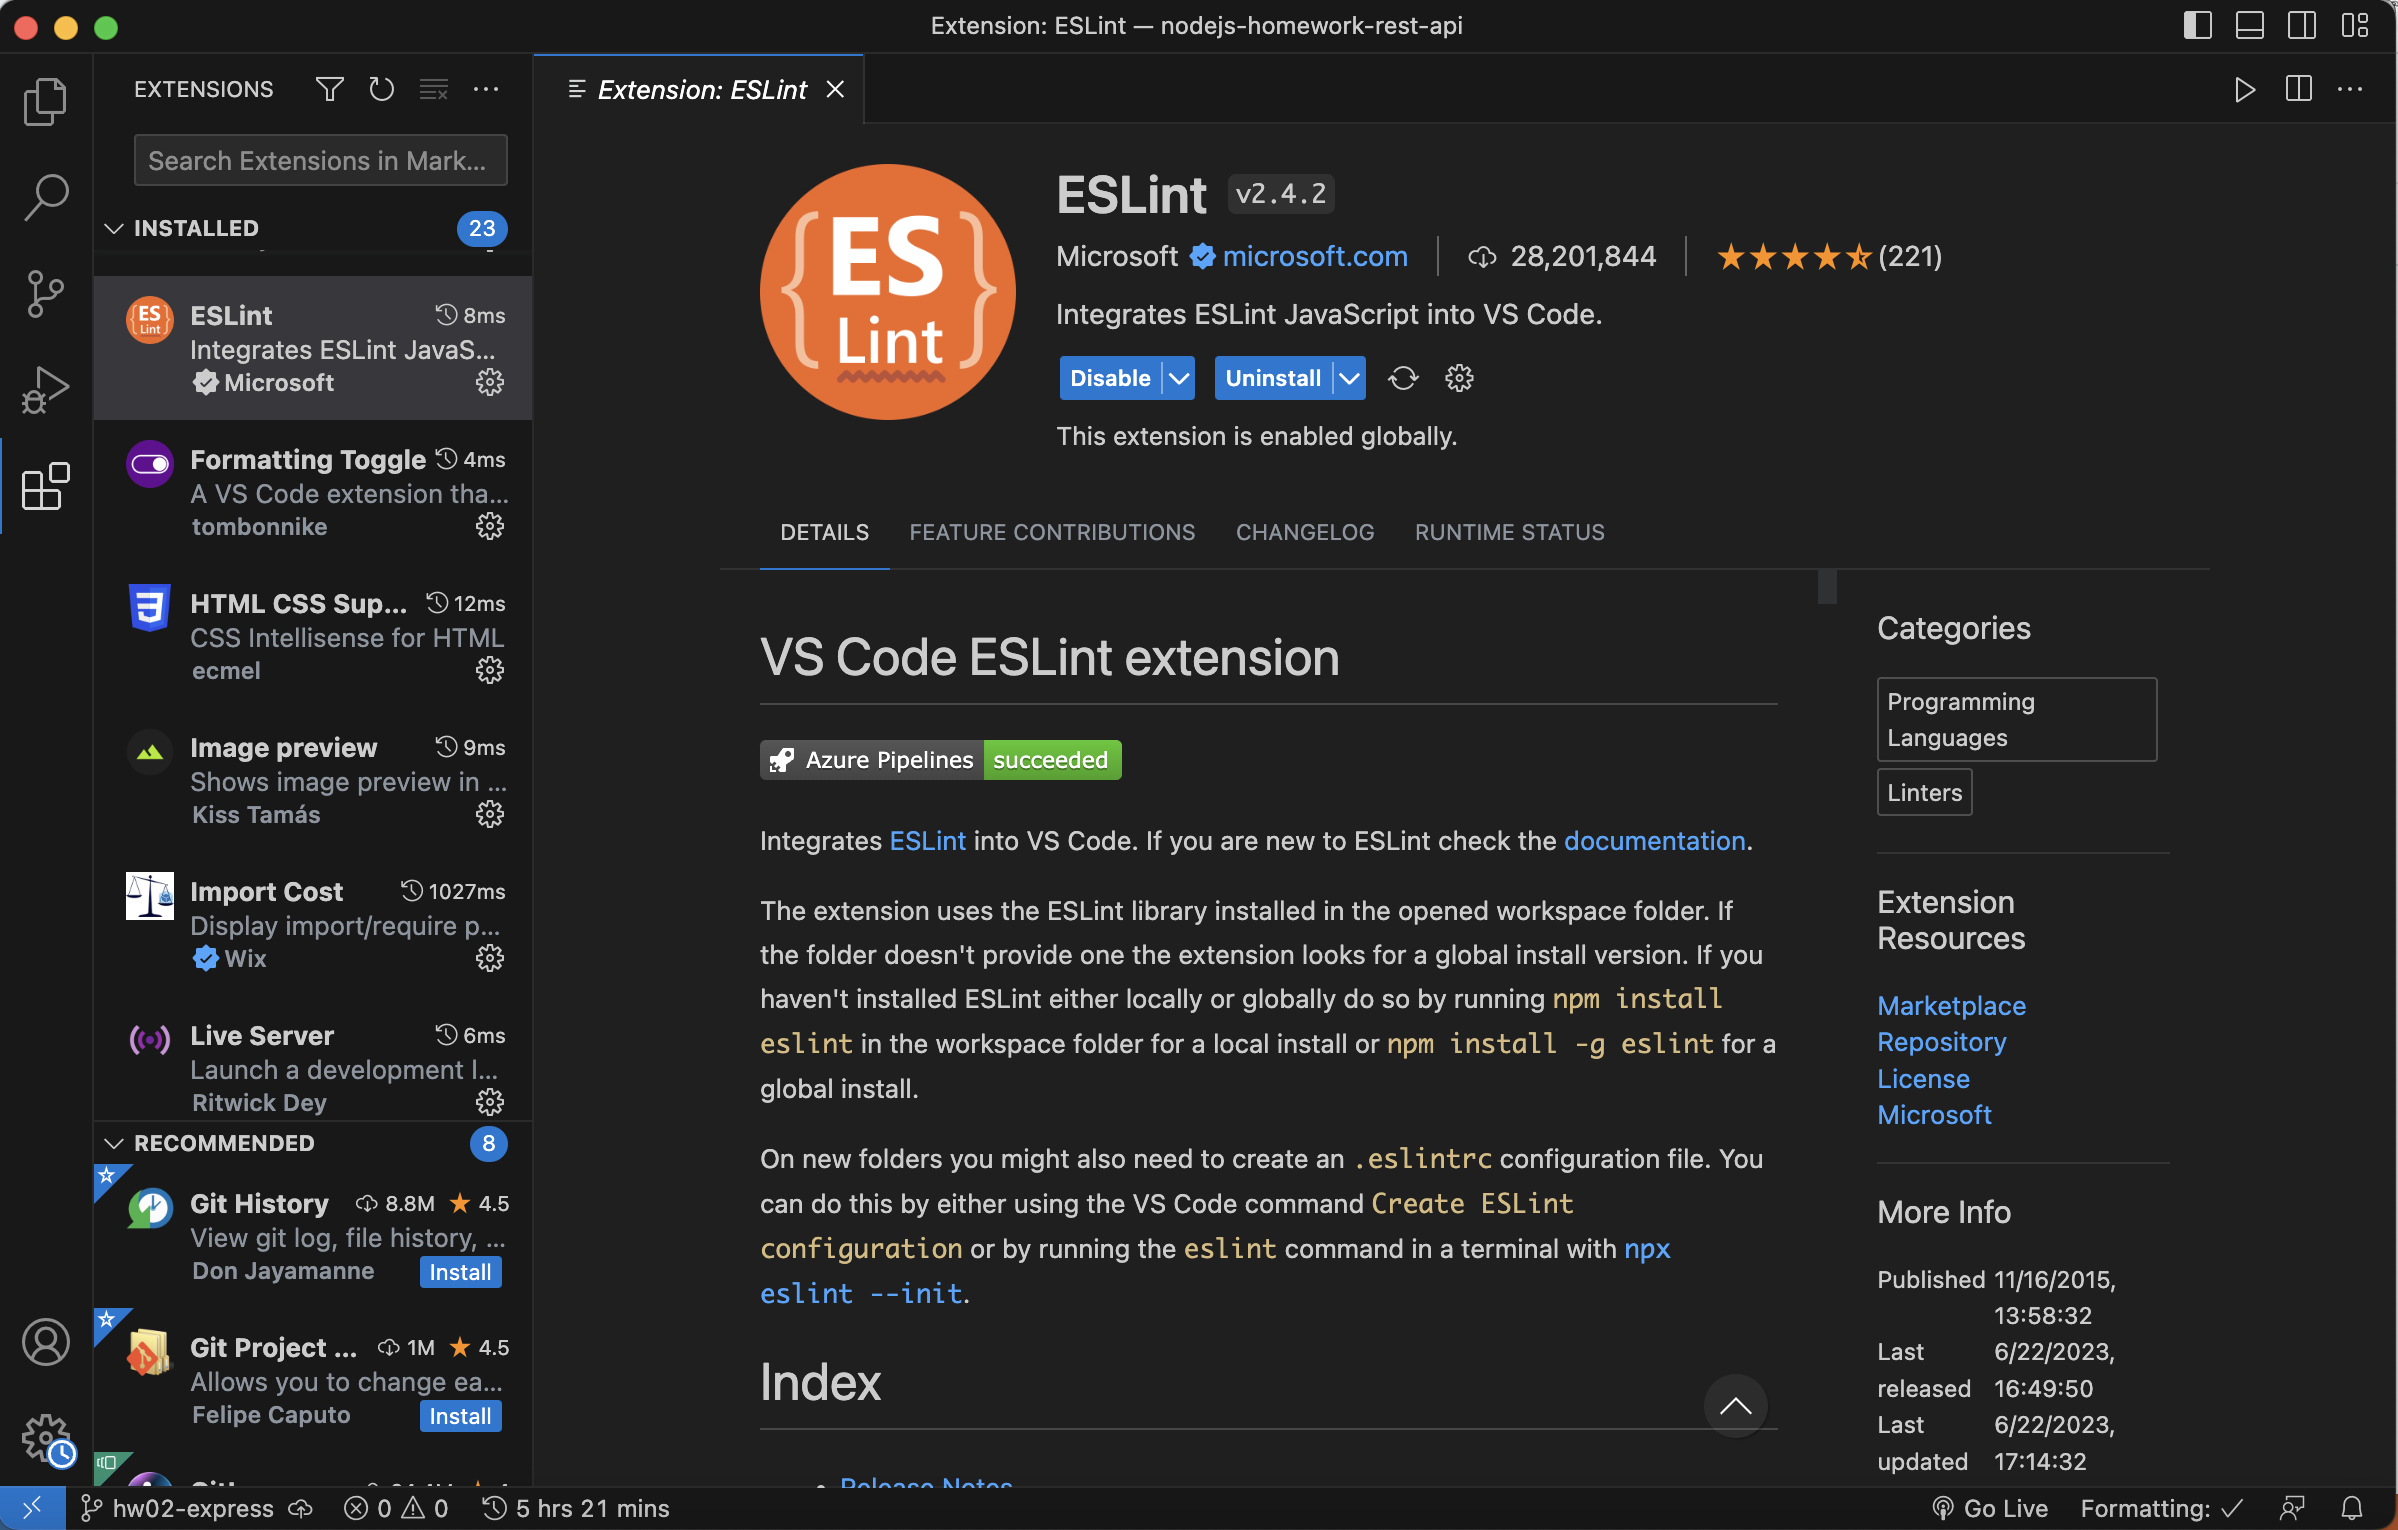
Task: Open the Marketplace resource link
Action: 1951,1005
